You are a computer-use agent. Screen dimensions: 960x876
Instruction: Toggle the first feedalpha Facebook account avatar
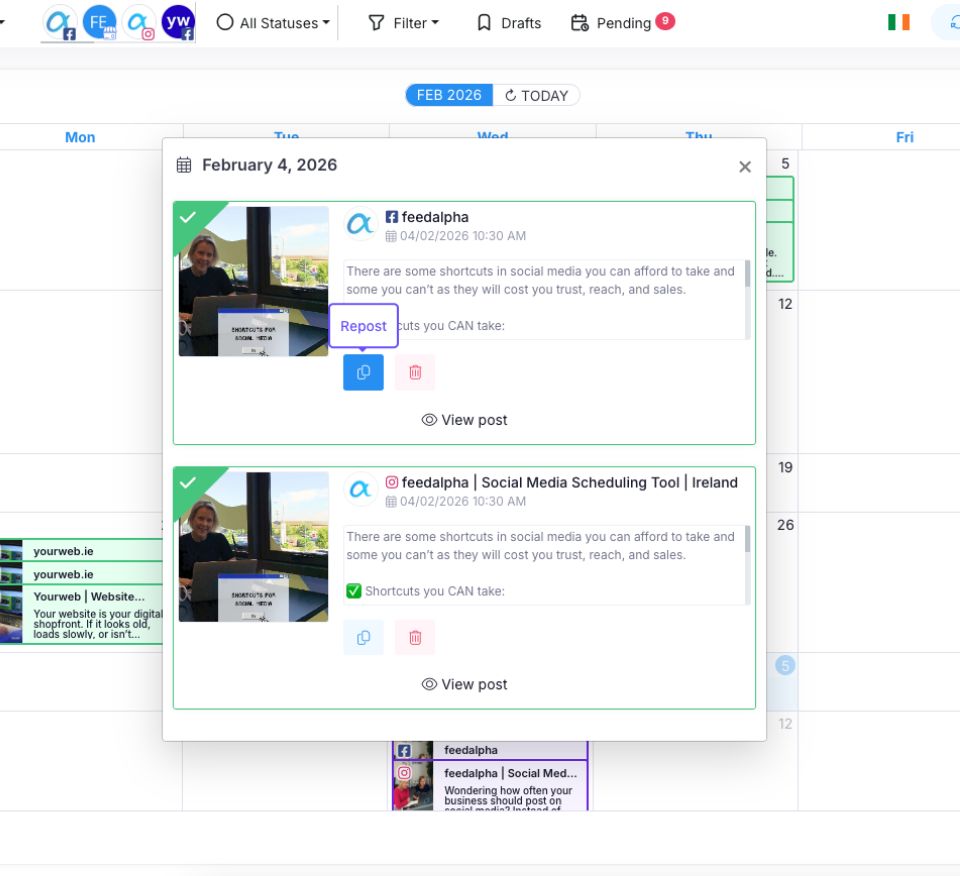click(x=61, y=23)
